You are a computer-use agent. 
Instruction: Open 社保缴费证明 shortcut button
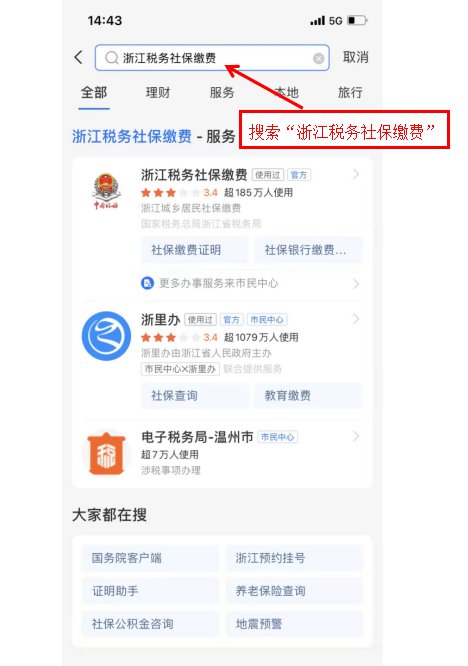195,250
